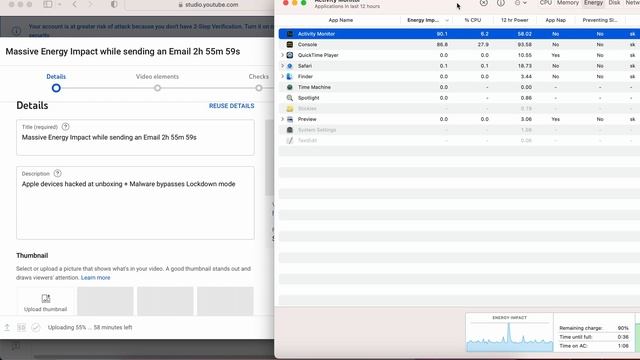640x360 pixels.
Task: Click the TextEdit icon in the list
Action: [290, 140]
